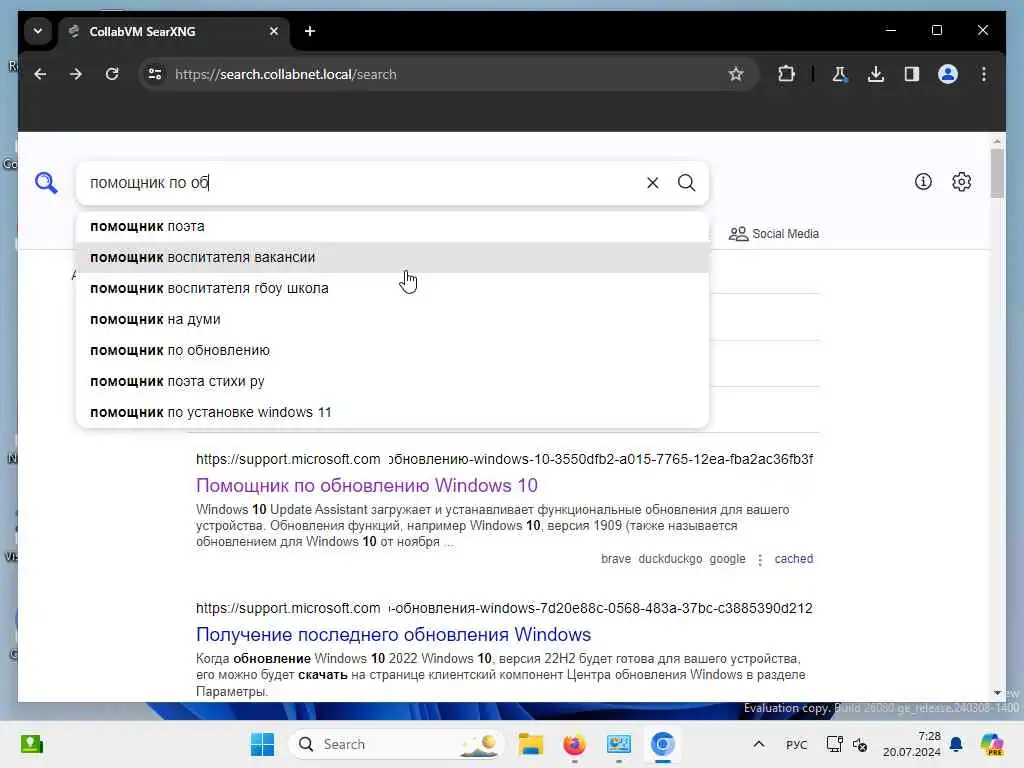Expand first result's three-dot options
Screen dimensions: 1024x768
point(760,560)
